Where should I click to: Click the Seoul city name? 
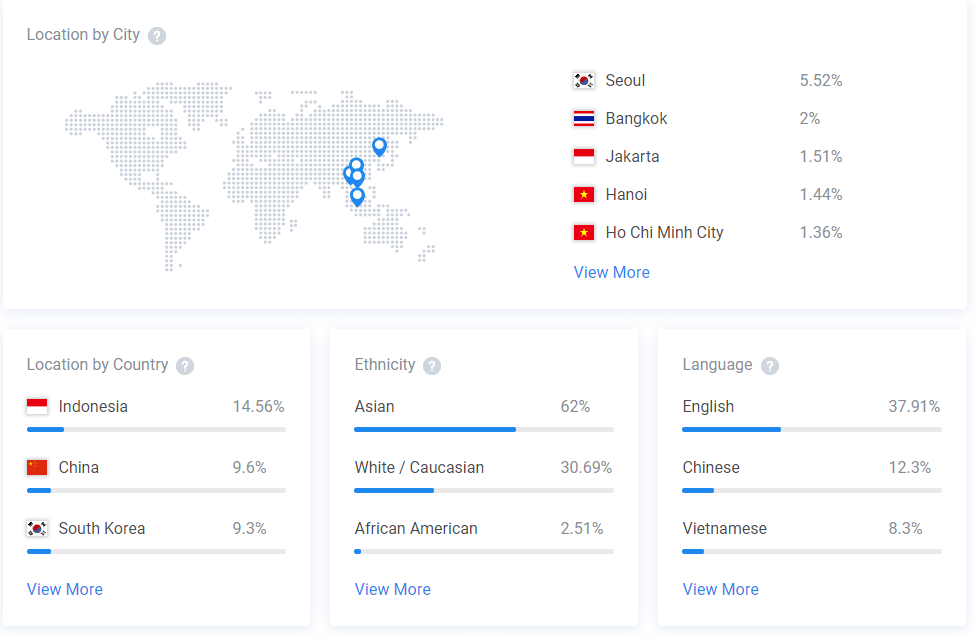click(x=625, y=81)
